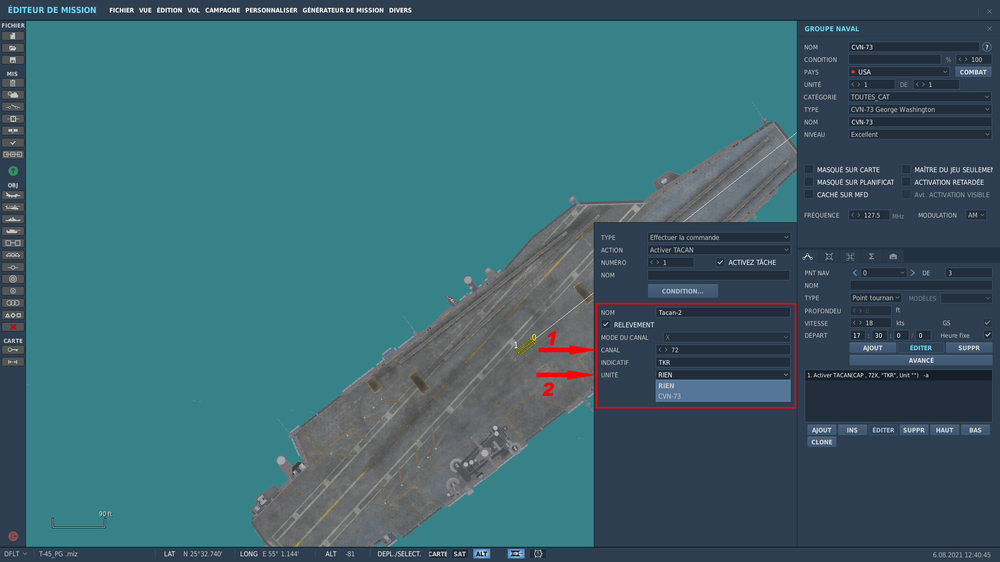Select the triangle-diamond-square shapes tool
Viewport: 1000px width, 562px height.
(x=13, y=315)
